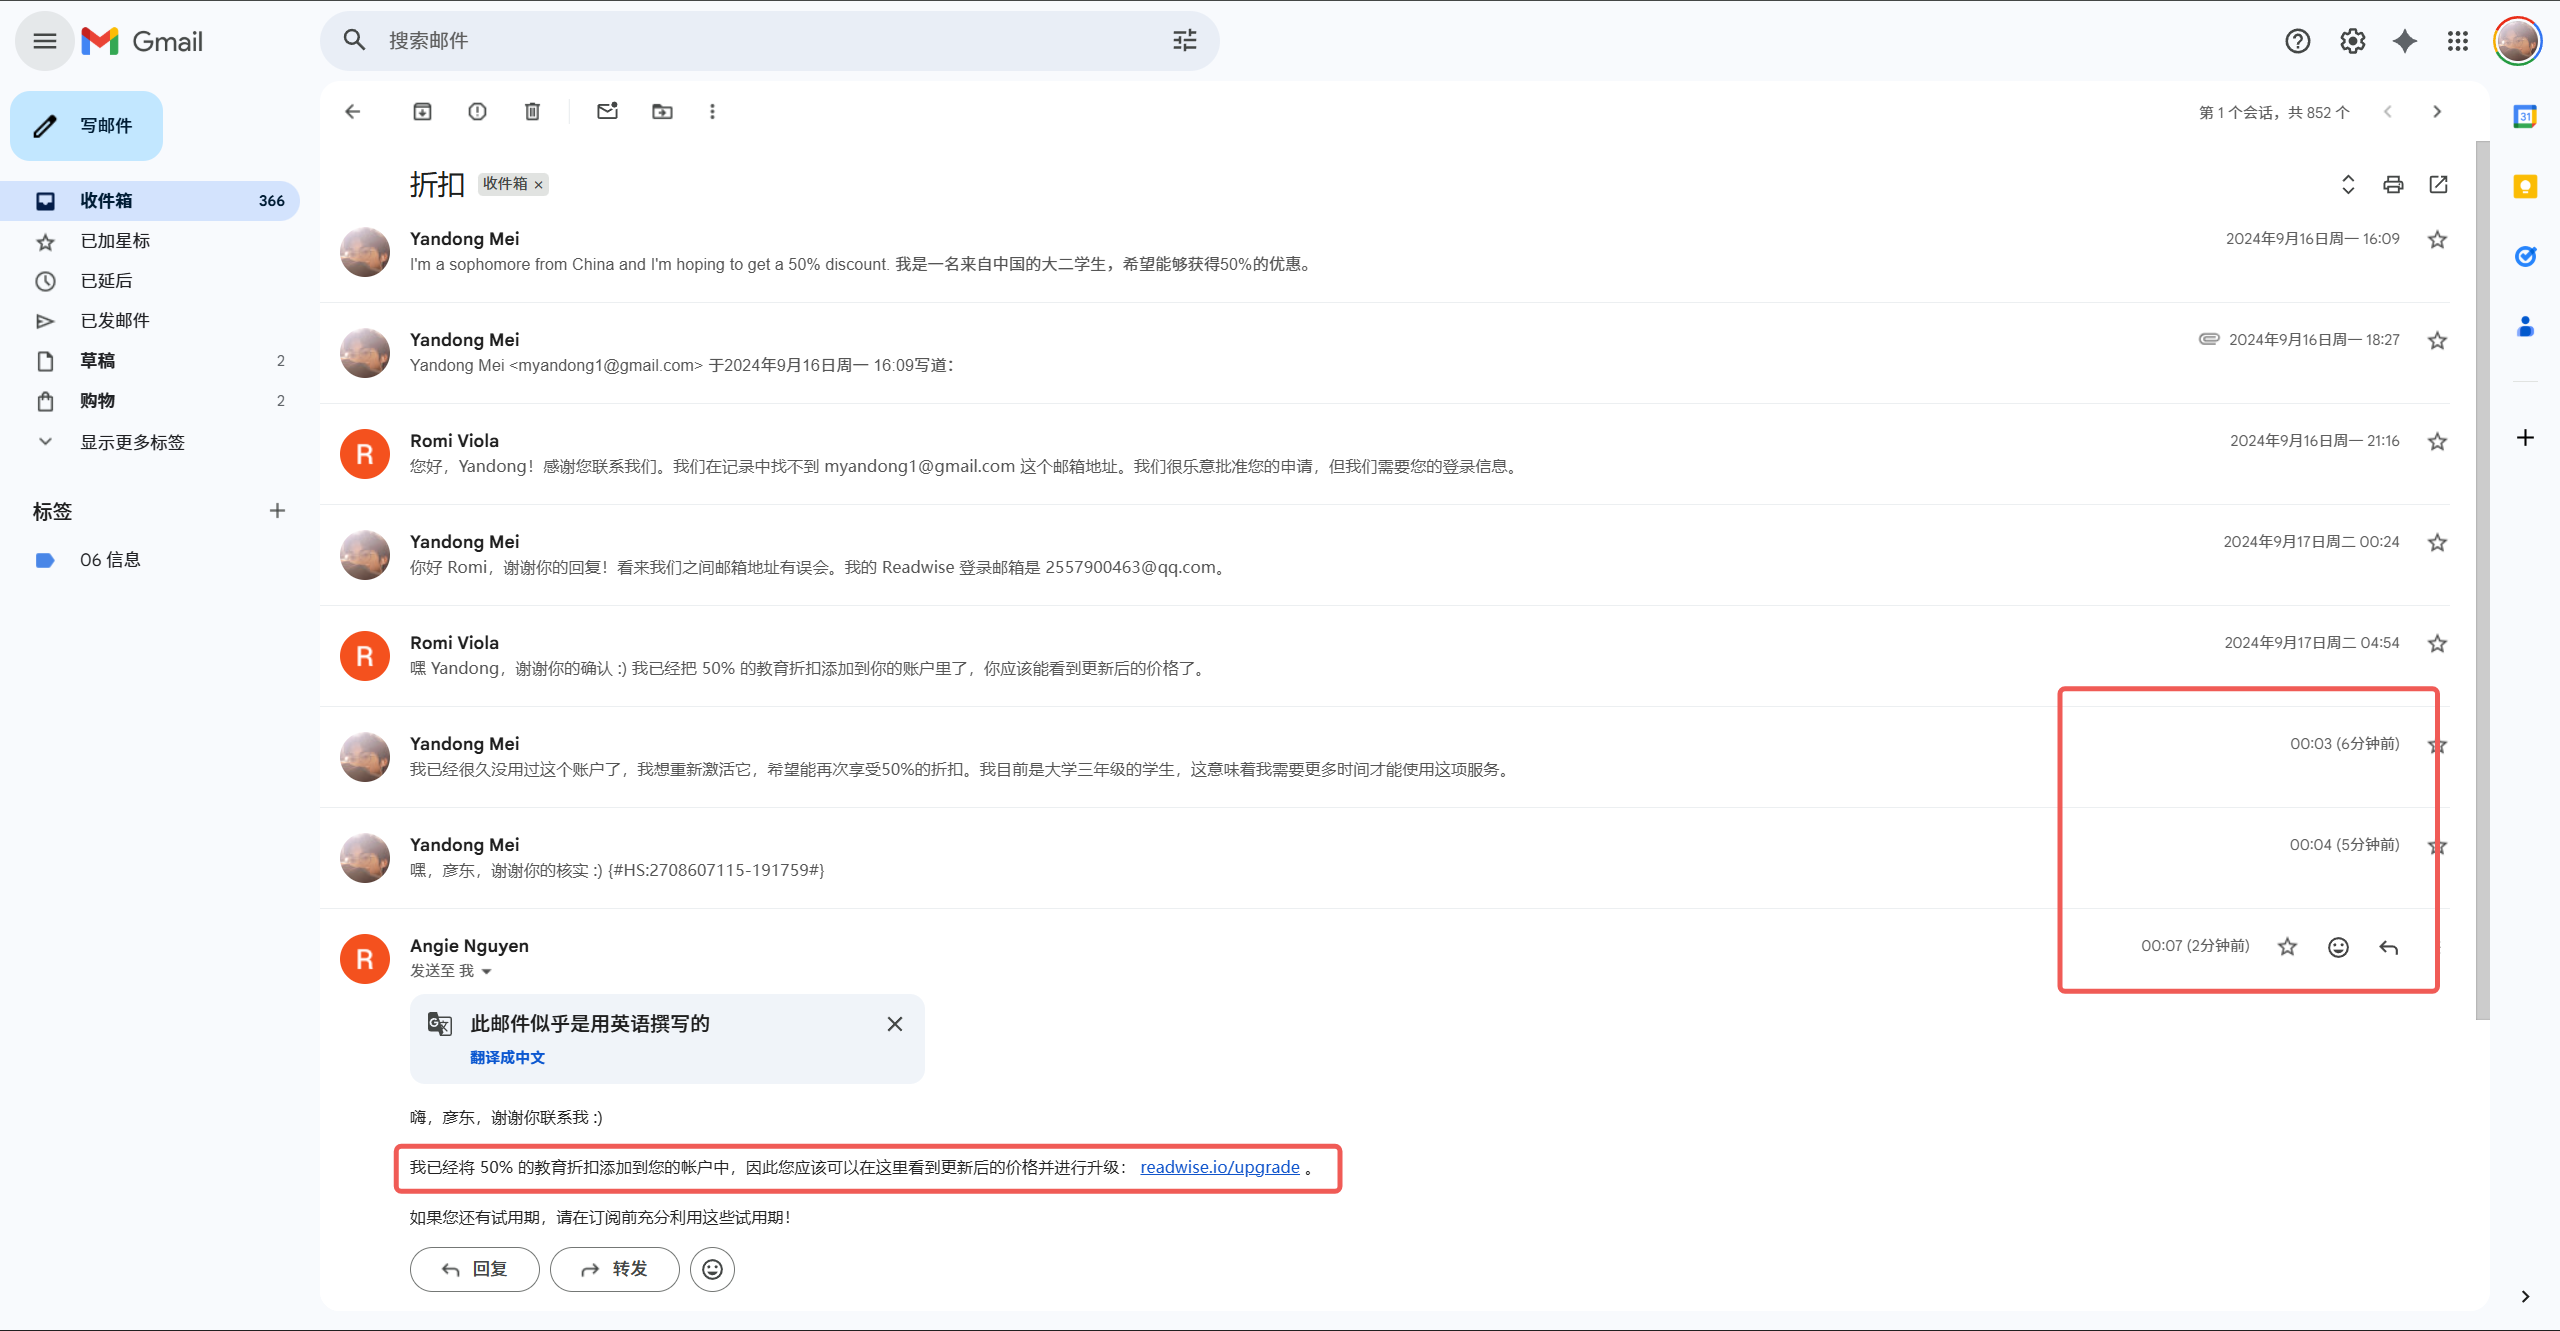Report spam using the exclamation icon

click(477, 112)
